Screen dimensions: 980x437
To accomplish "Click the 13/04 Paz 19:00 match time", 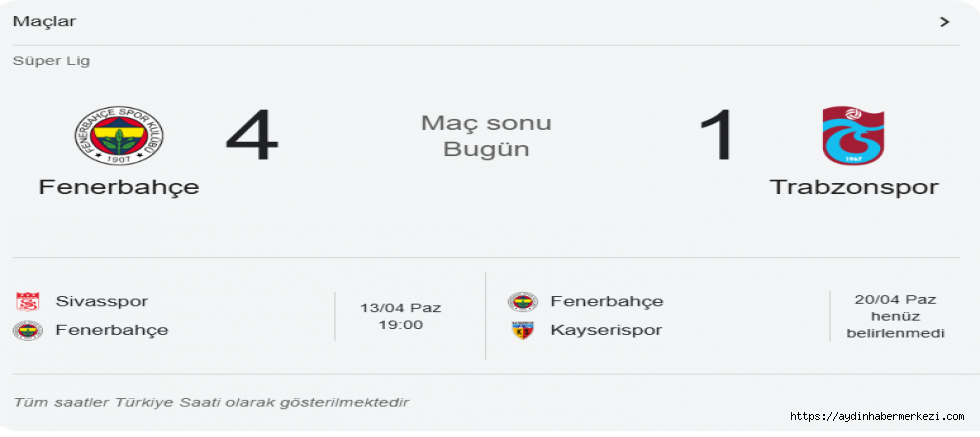I will (400, 316).
